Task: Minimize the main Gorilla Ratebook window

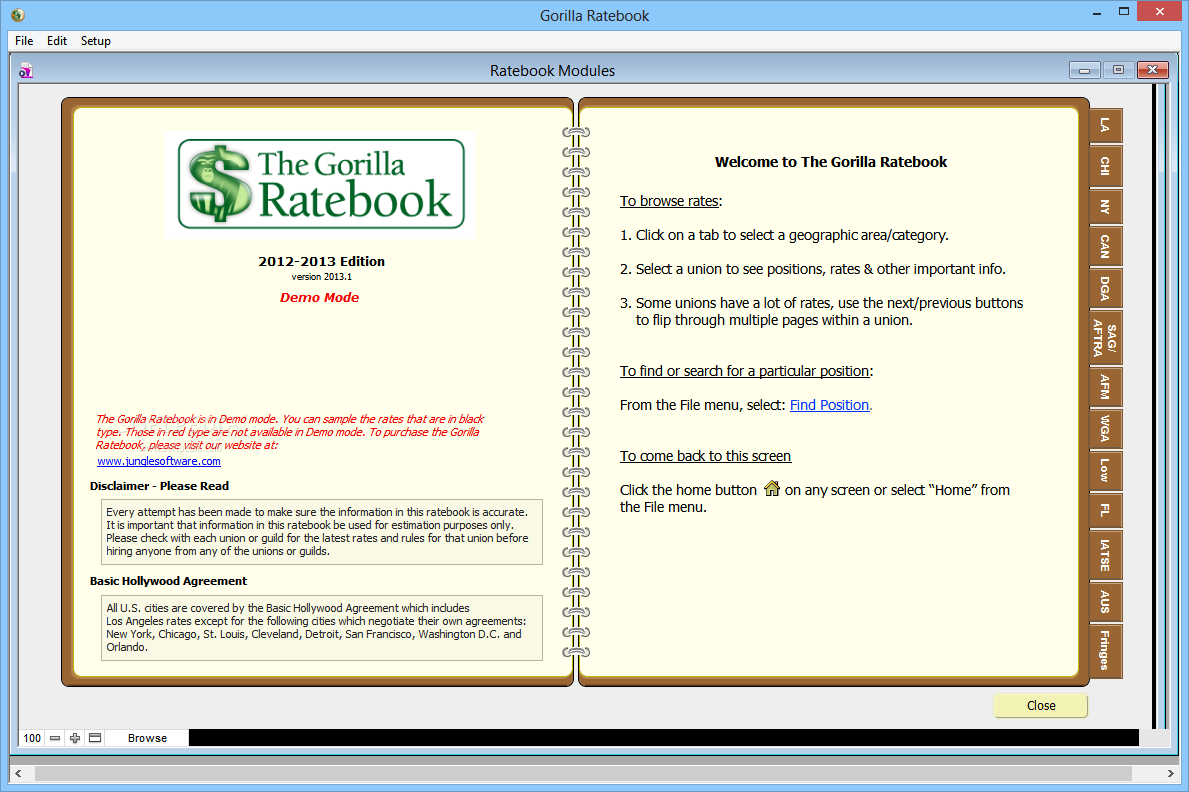Action: [x=1096, y=14]
